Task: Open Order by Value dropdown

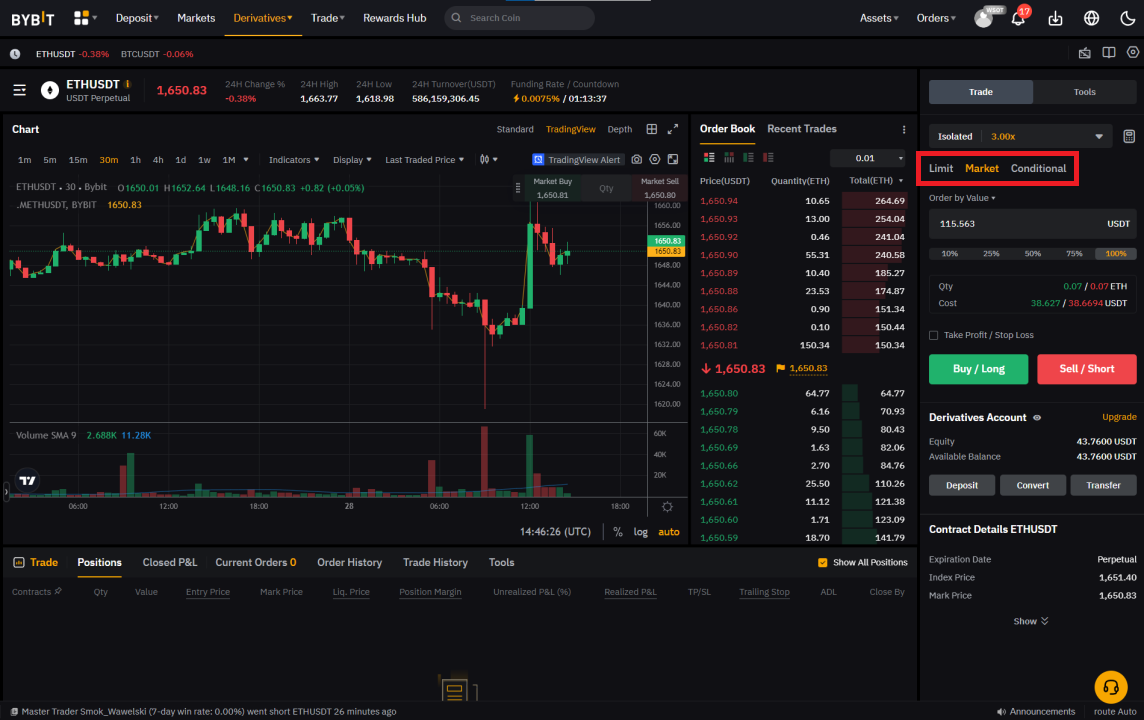Action: (x=962, y=198)
